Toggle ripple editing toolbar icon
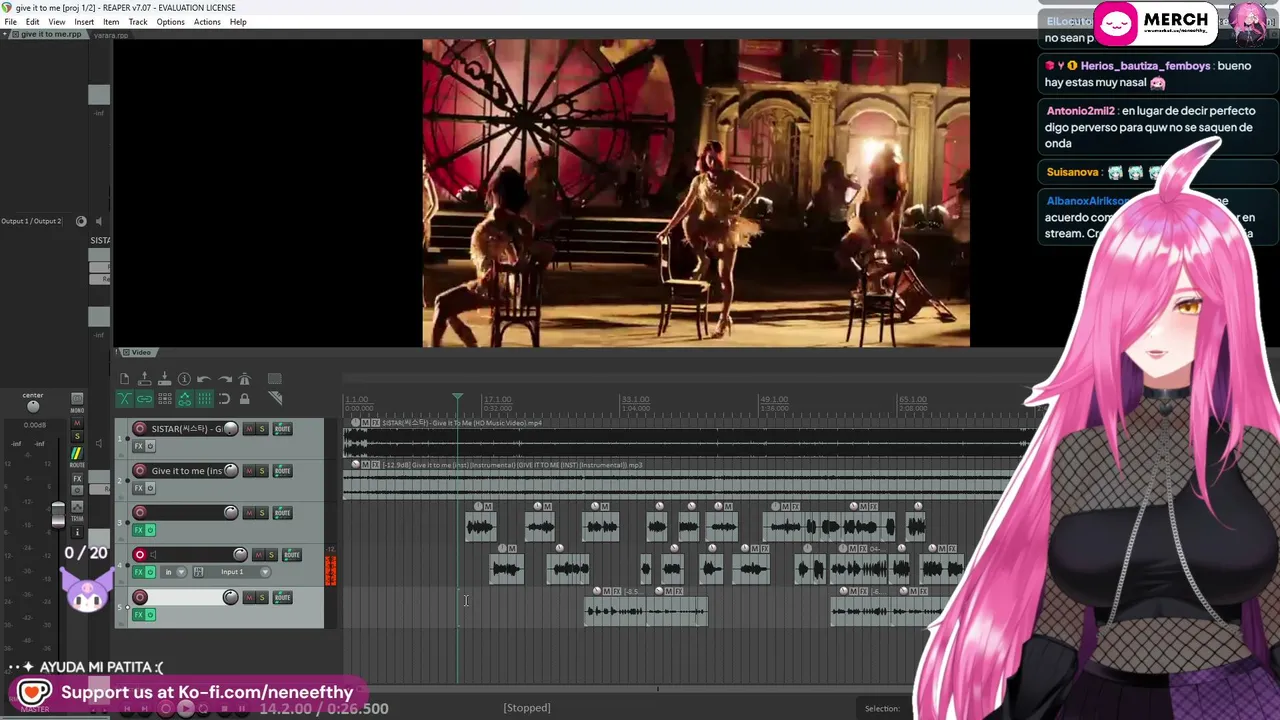1280x720 pixels. (x=164, y=399)
